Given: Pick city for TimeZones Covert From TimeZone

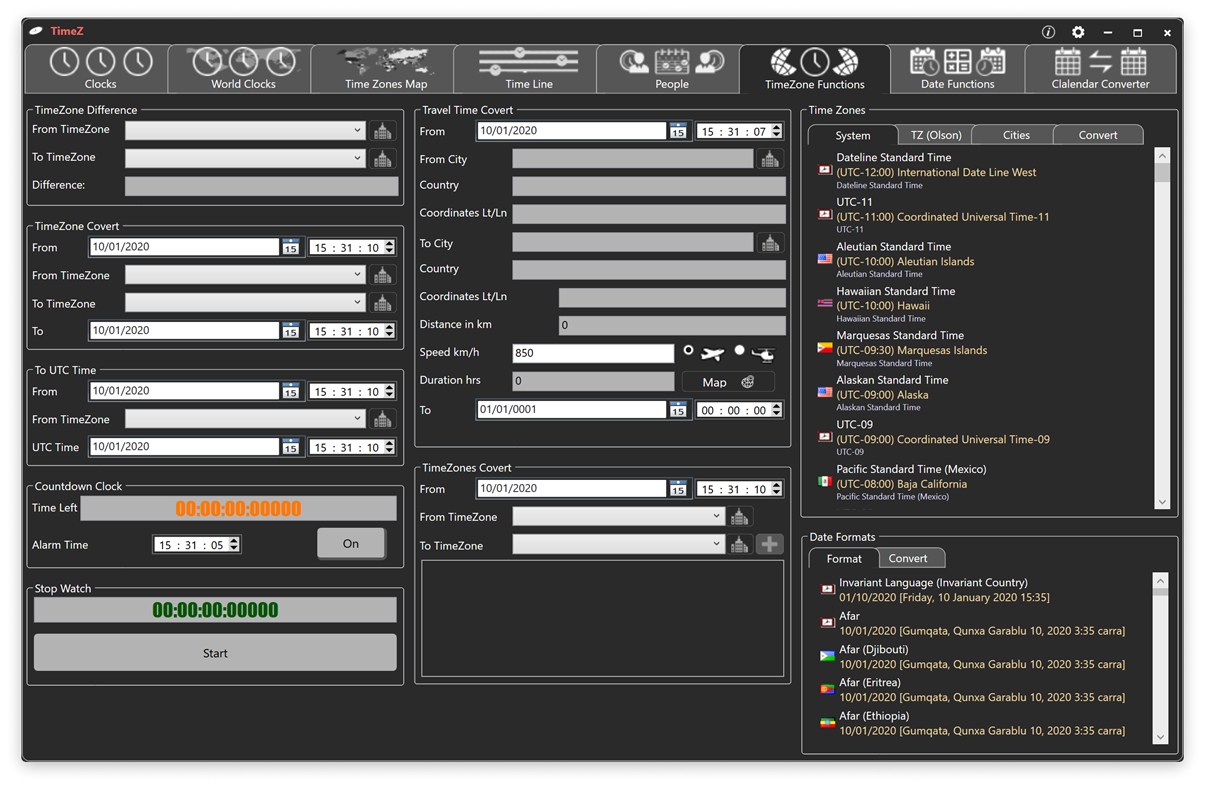Looking at the screenshot, I should pyautogui.click(x=740, y=517).
